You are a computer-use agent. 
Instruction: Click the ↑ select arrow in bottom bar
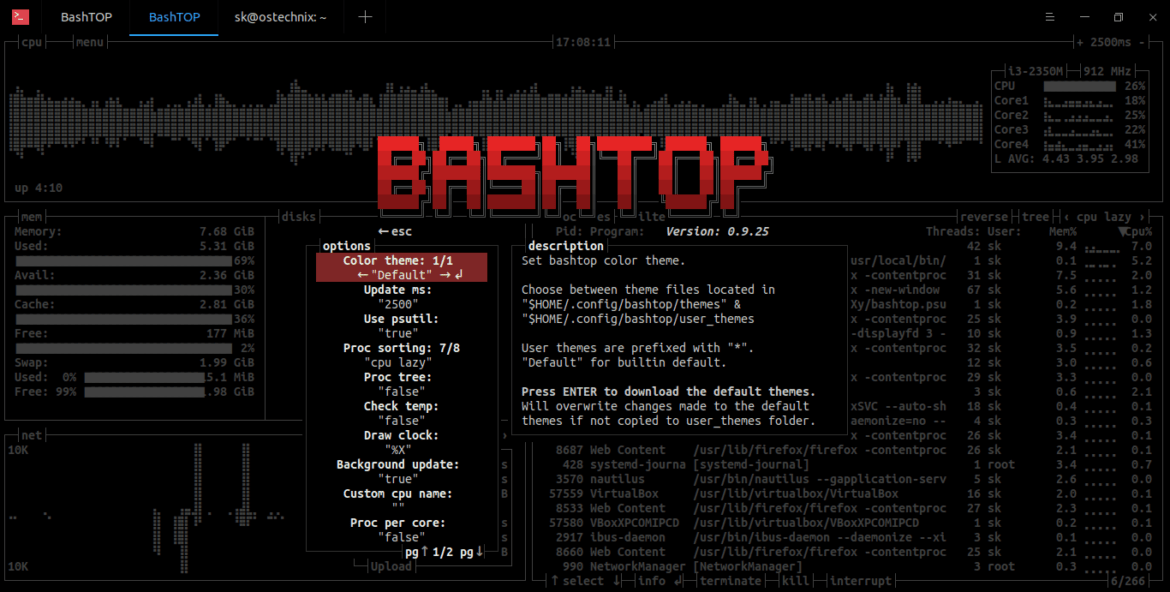click(x=554, y=580)
